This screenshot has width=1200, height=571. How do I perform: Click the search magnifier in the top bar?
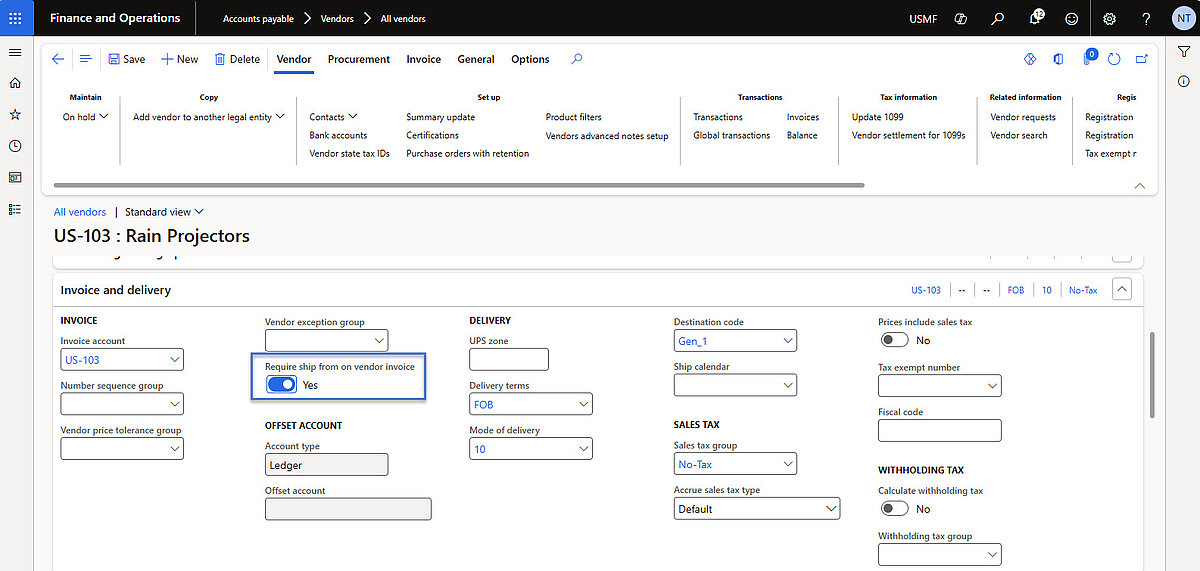997,19
